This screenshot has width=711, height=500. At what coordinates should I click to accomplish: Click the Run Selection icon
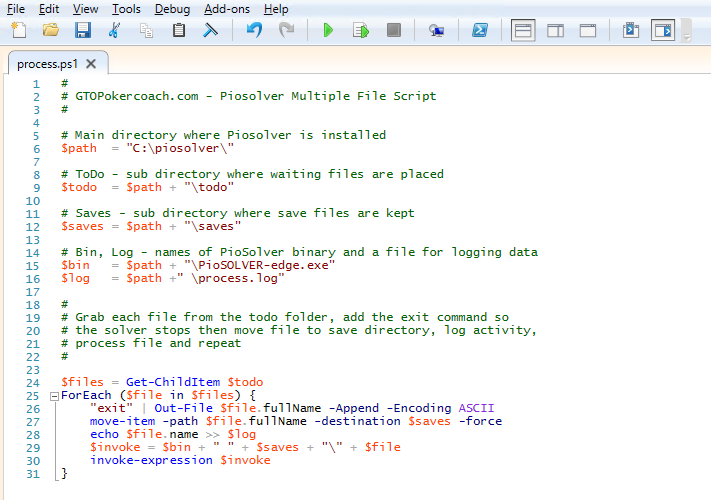pyautogui.click(x=360, y=31)
